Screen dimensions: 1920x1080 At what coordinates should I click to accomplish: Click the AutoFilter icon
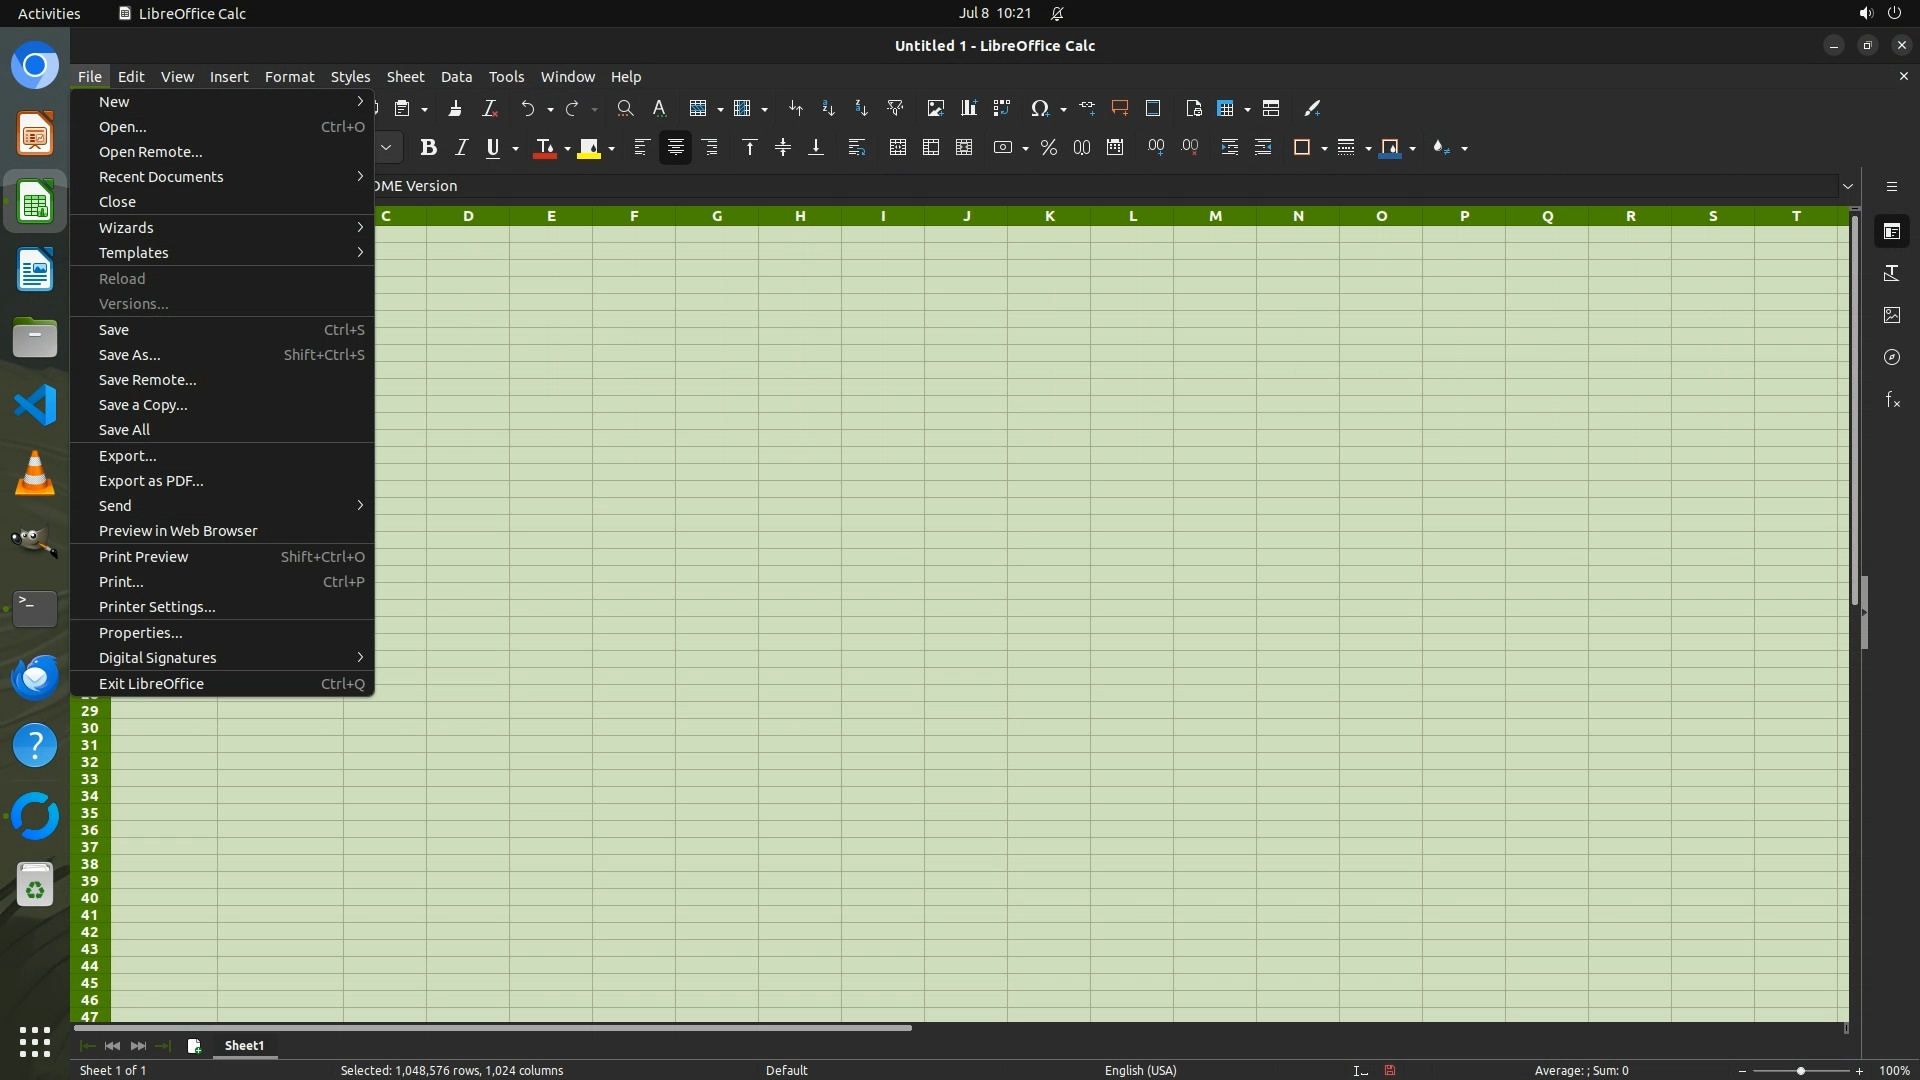click(895, 108)
